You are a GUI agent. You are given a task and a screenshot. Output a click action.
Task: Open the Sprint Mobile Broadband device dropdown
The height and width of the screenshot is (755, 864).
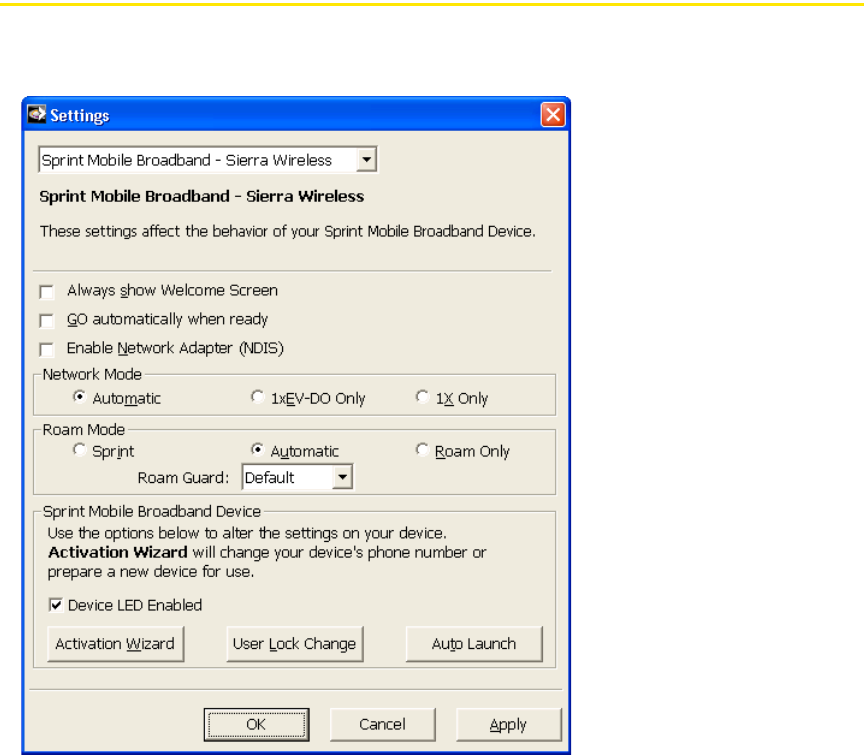click(x=208, y=160)
